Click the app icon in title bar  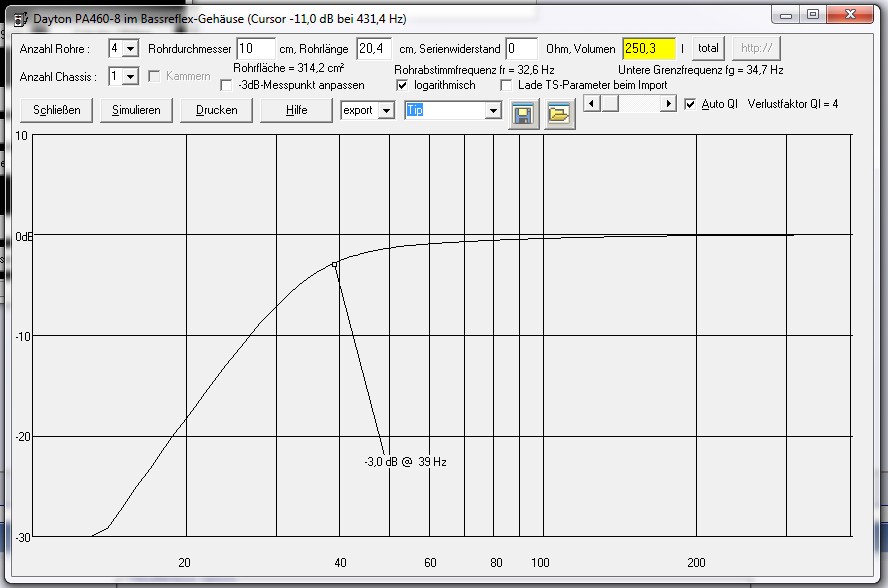point(21,19)
